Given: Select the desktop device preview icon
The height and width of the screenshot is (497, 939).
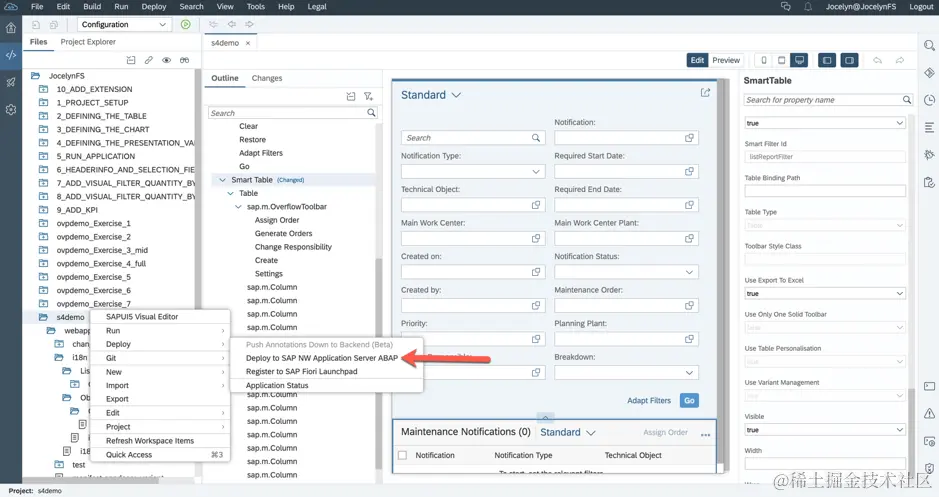Looking at the screenshot, I should [x=799, y=60].
